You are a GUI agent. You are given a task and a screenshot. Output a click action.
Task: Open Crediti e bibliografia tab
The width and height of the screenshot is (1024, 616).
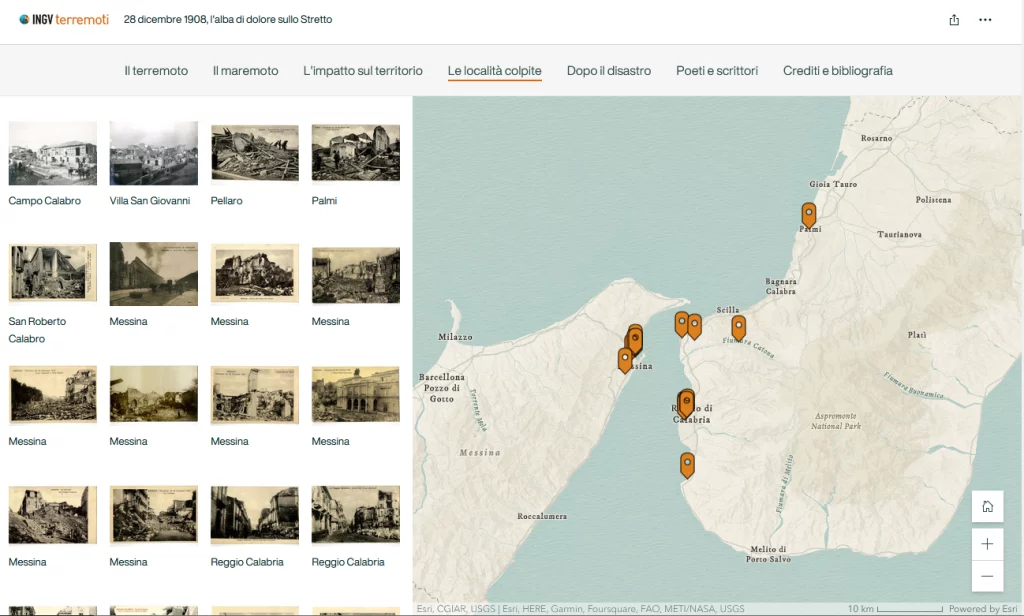coord(838,71)
